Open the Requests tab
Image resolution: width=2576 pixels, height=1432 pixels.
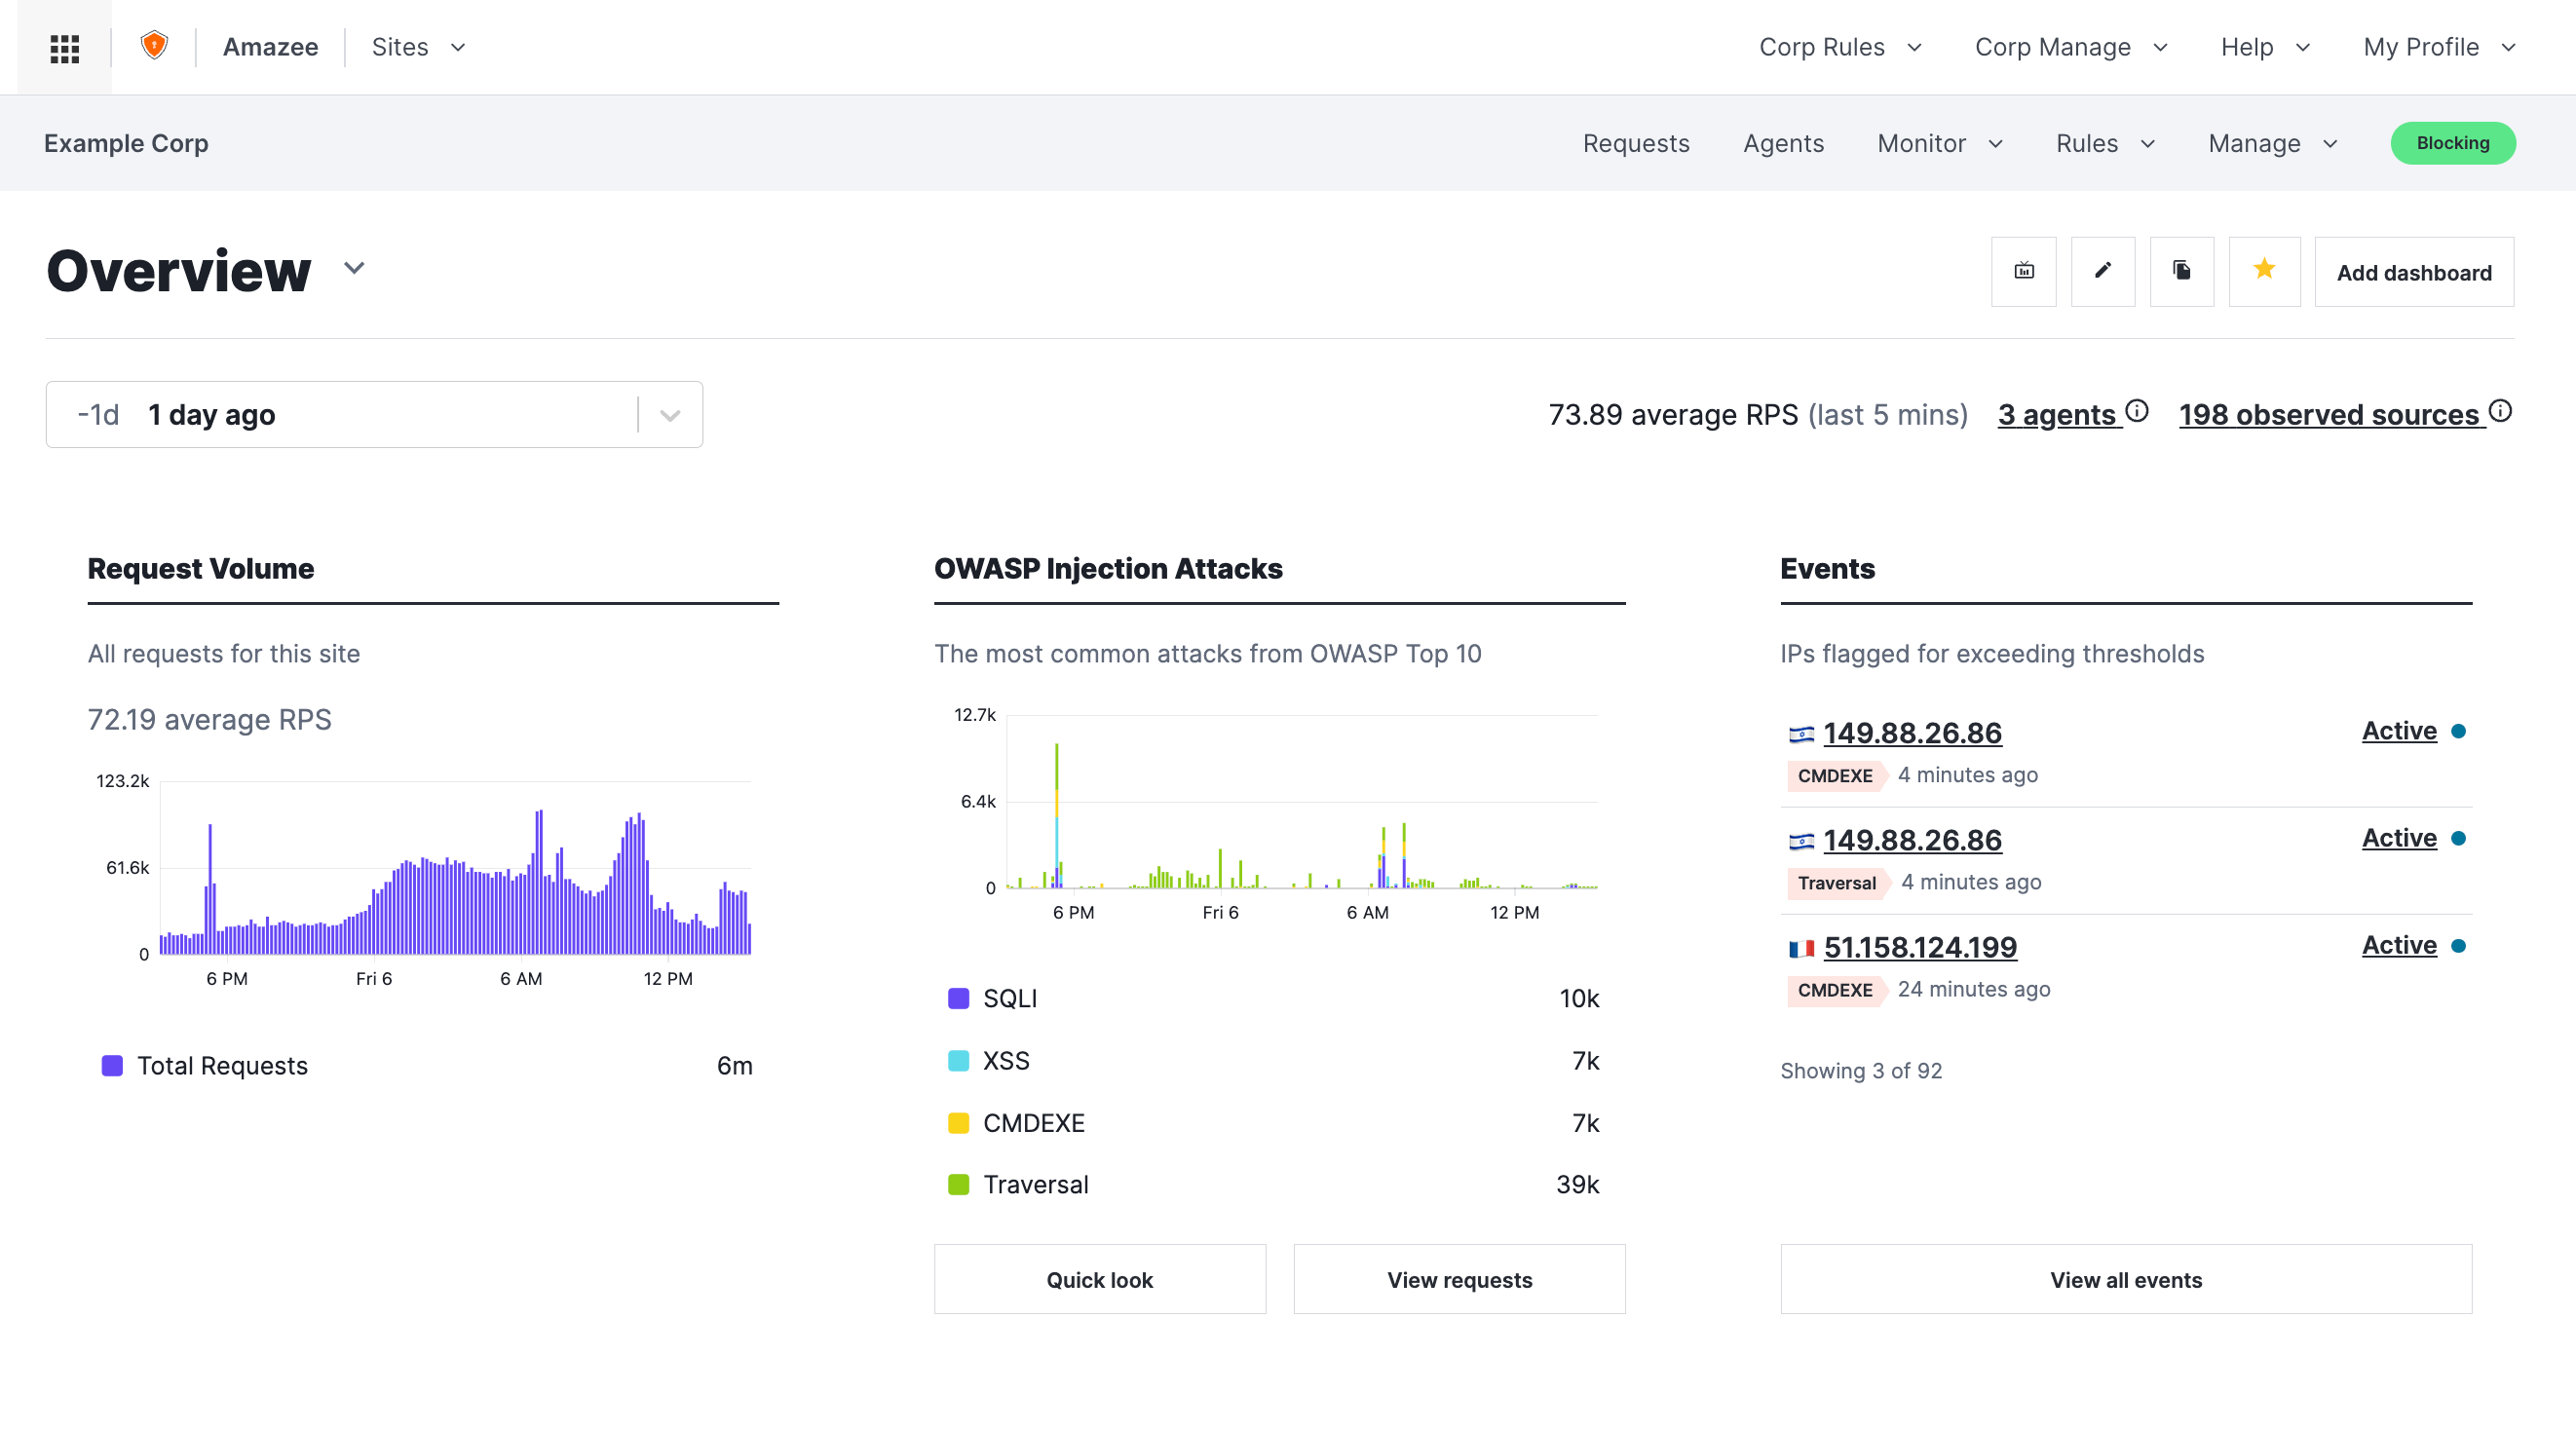pos(1635,143)
